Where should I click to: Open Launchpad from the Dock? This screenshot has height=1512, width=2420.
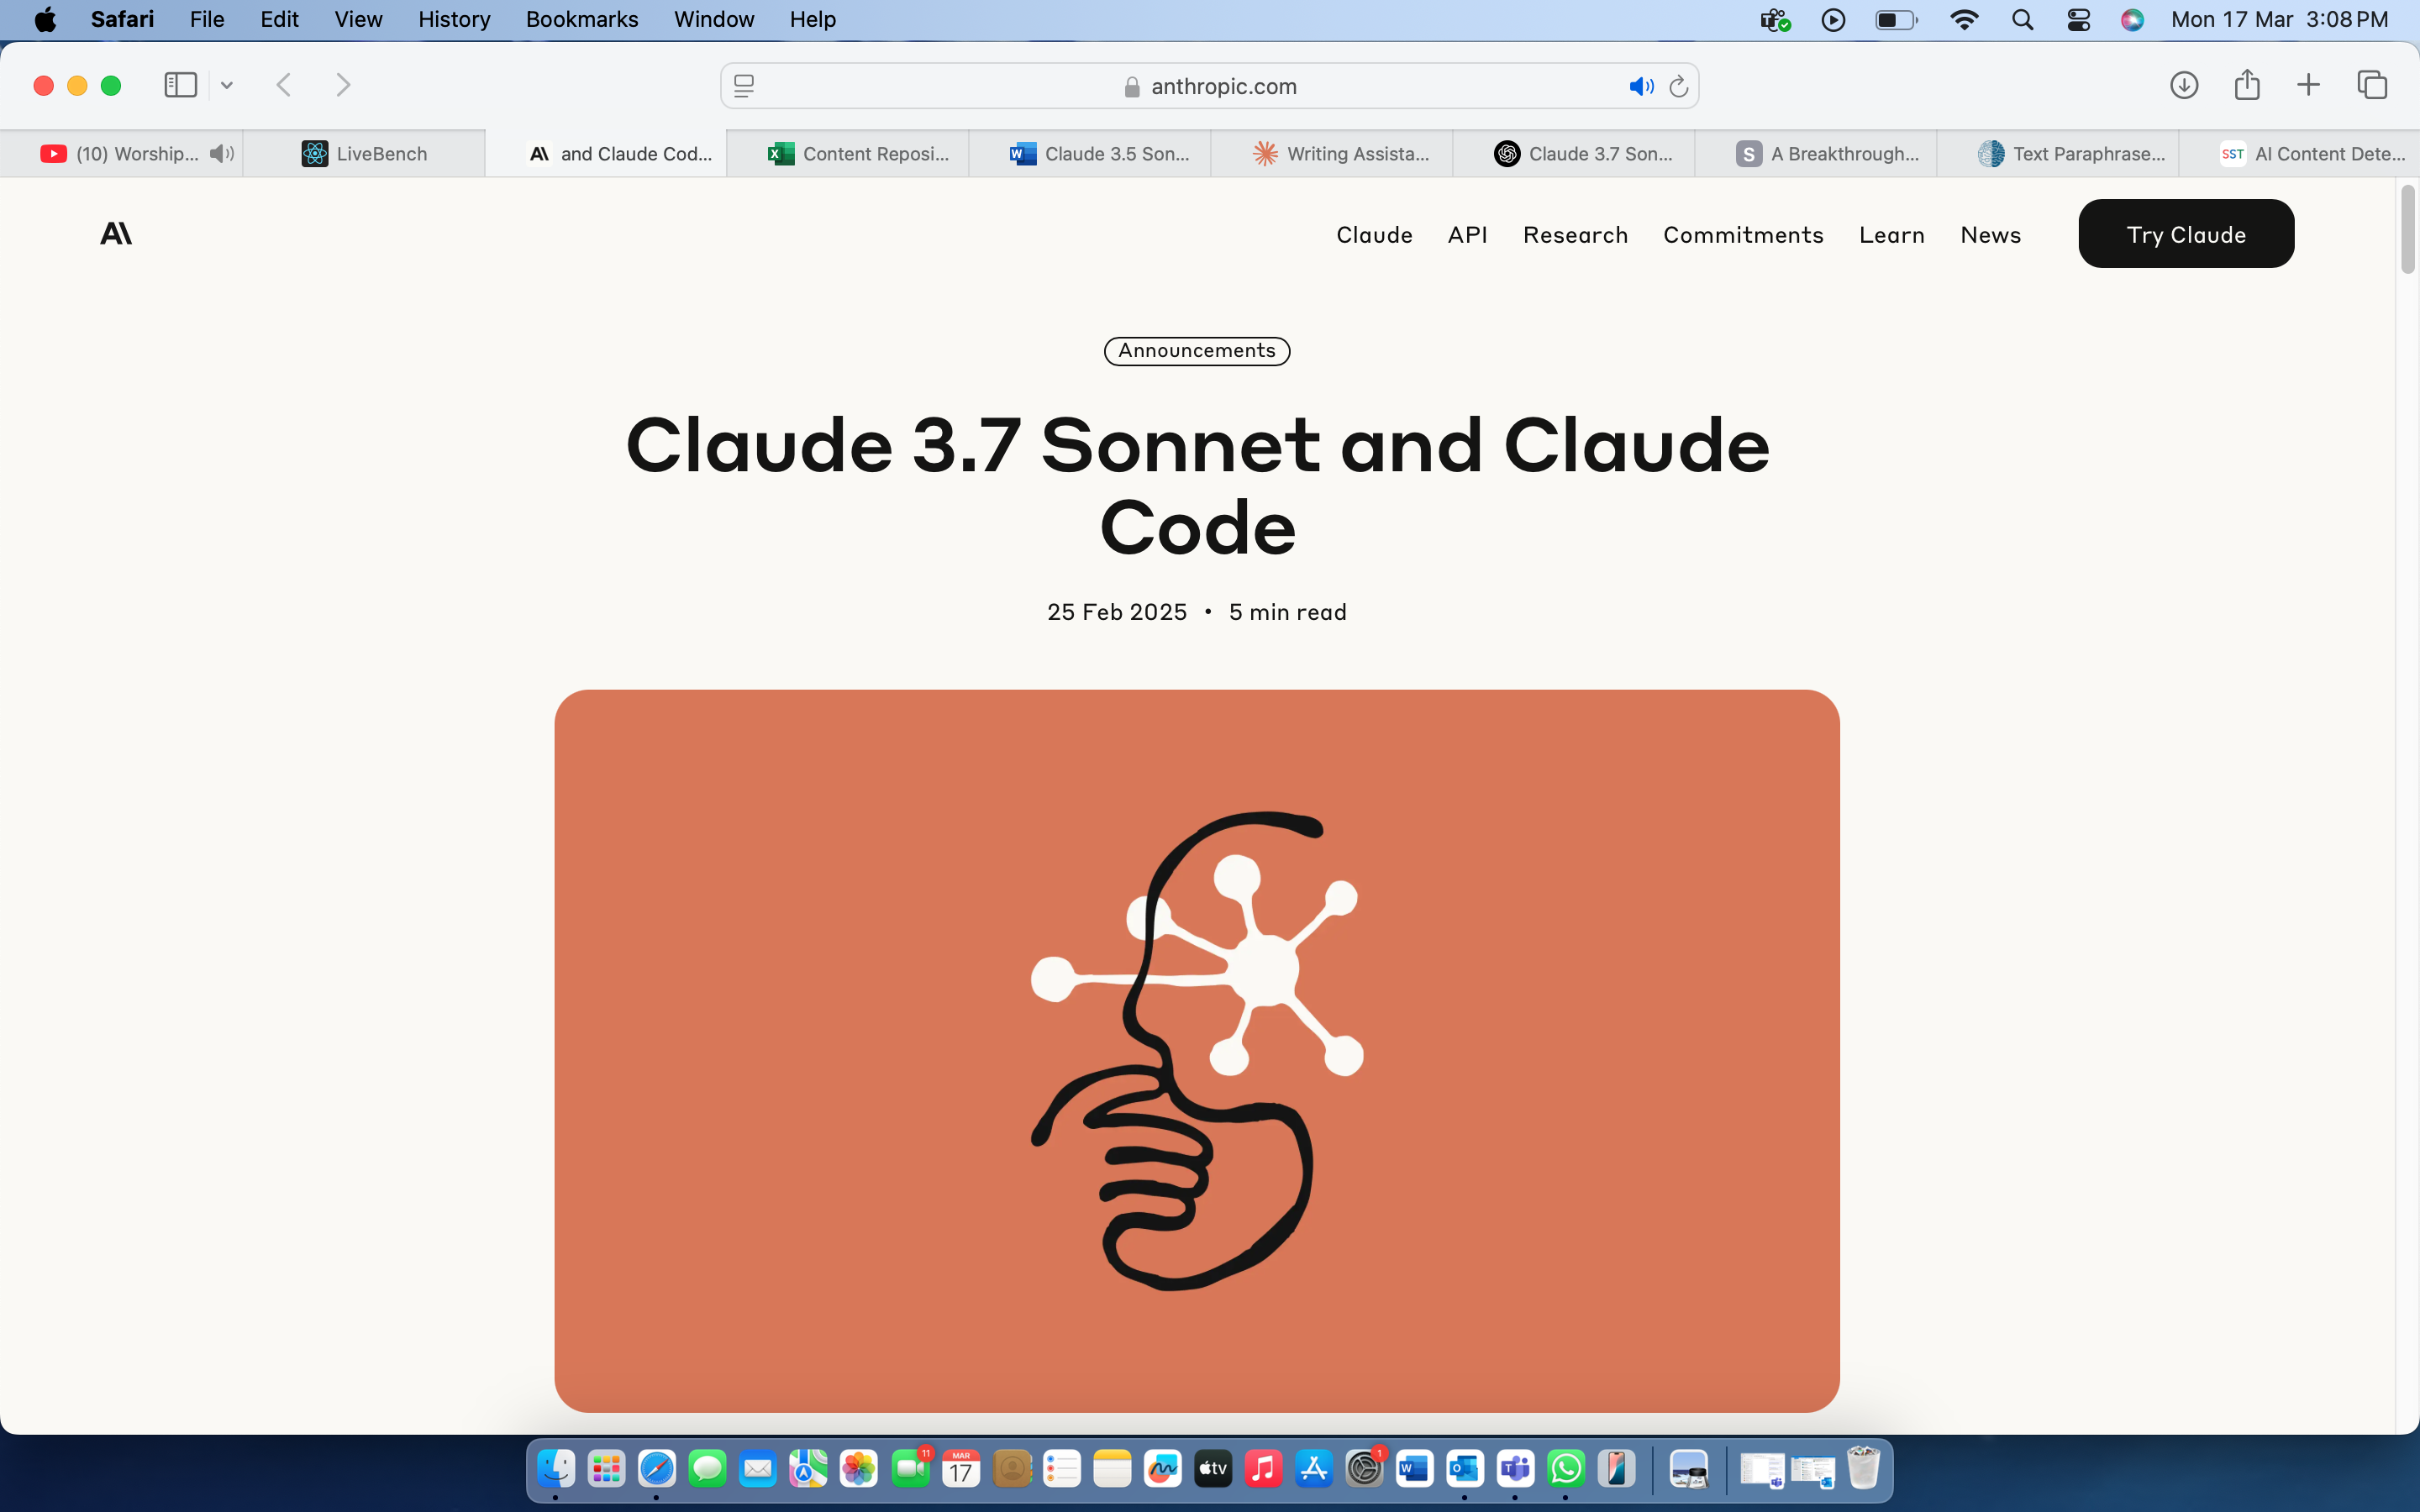pyautogui.click(x=607, y=1469)
